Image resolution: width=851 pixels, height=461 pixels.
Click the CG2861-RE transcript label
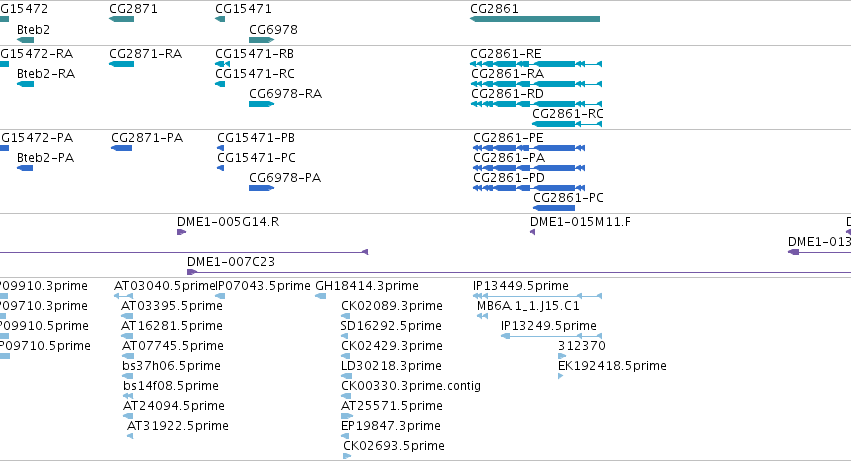point(506,54)
